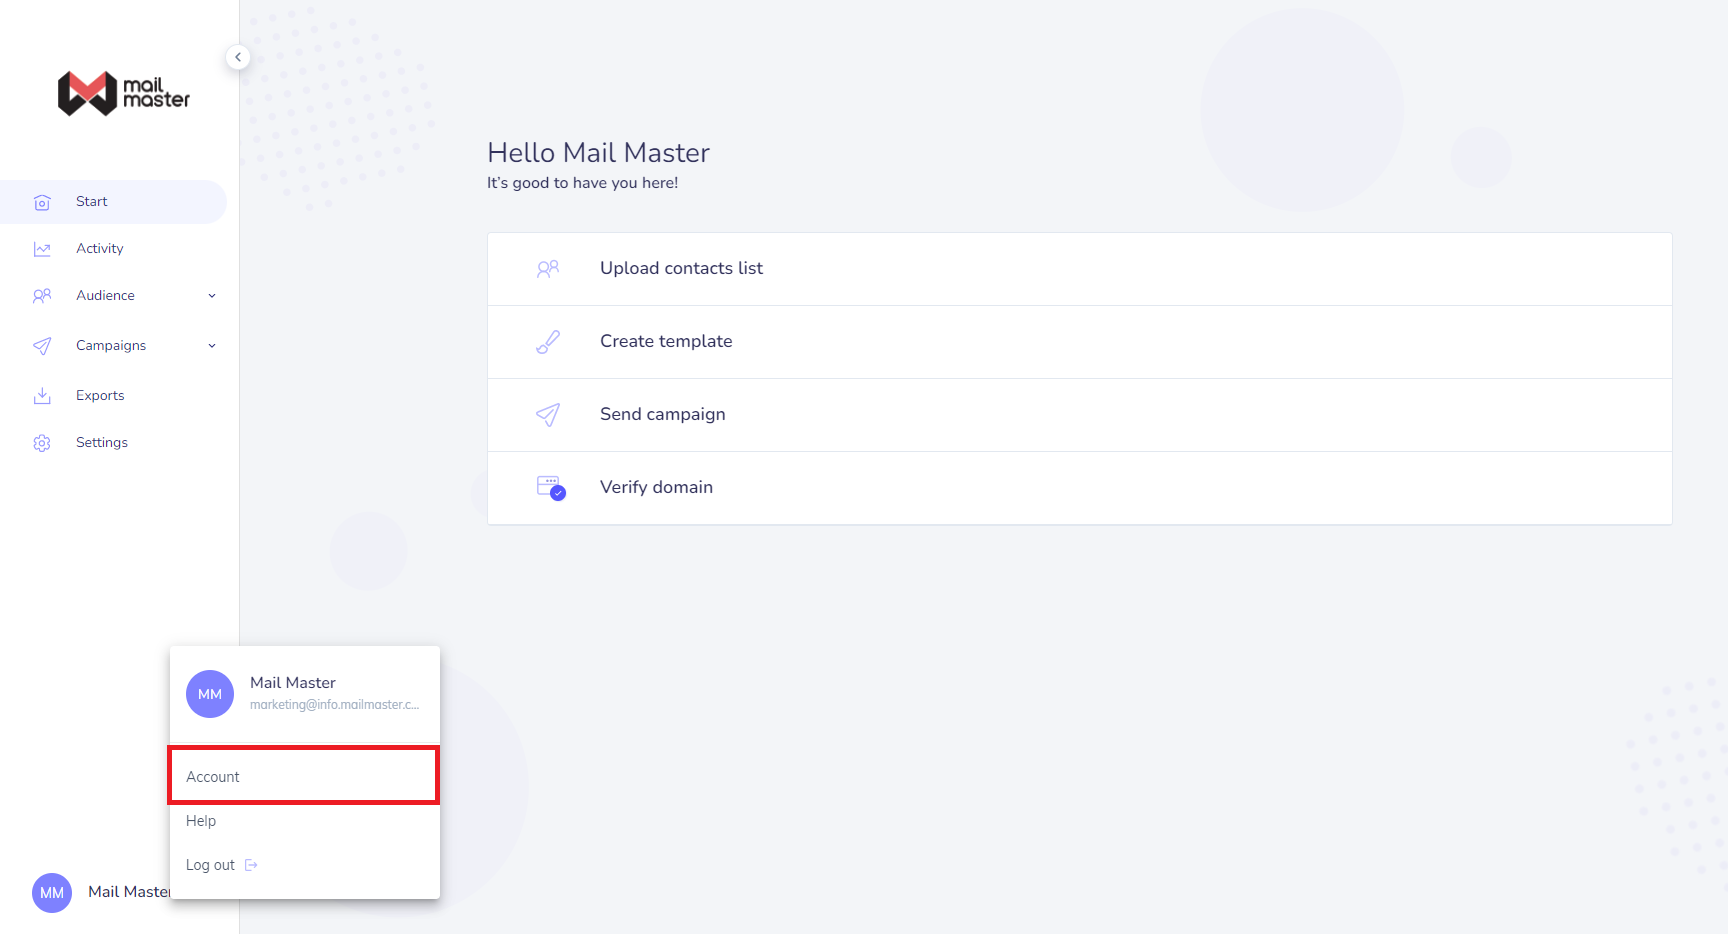Click the Verify domain badge icon
The image size is (1728, 934).
point(550,487)
